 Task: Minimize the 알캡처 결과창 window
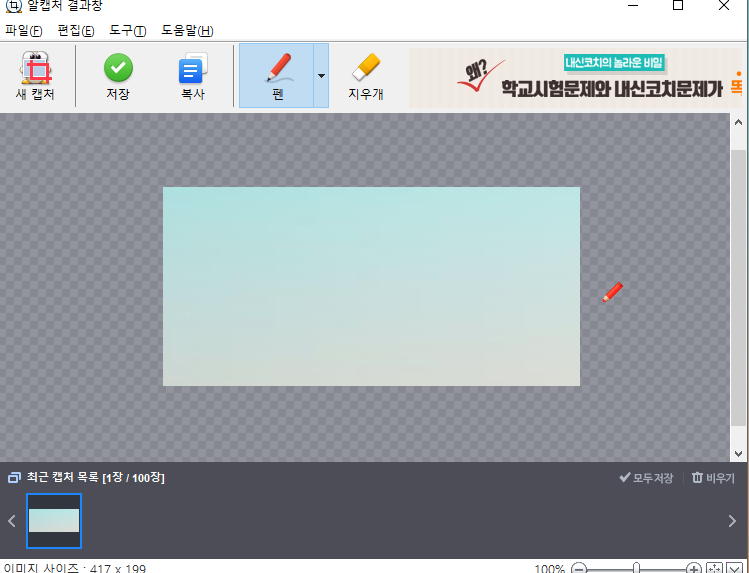tap(633, 6)
